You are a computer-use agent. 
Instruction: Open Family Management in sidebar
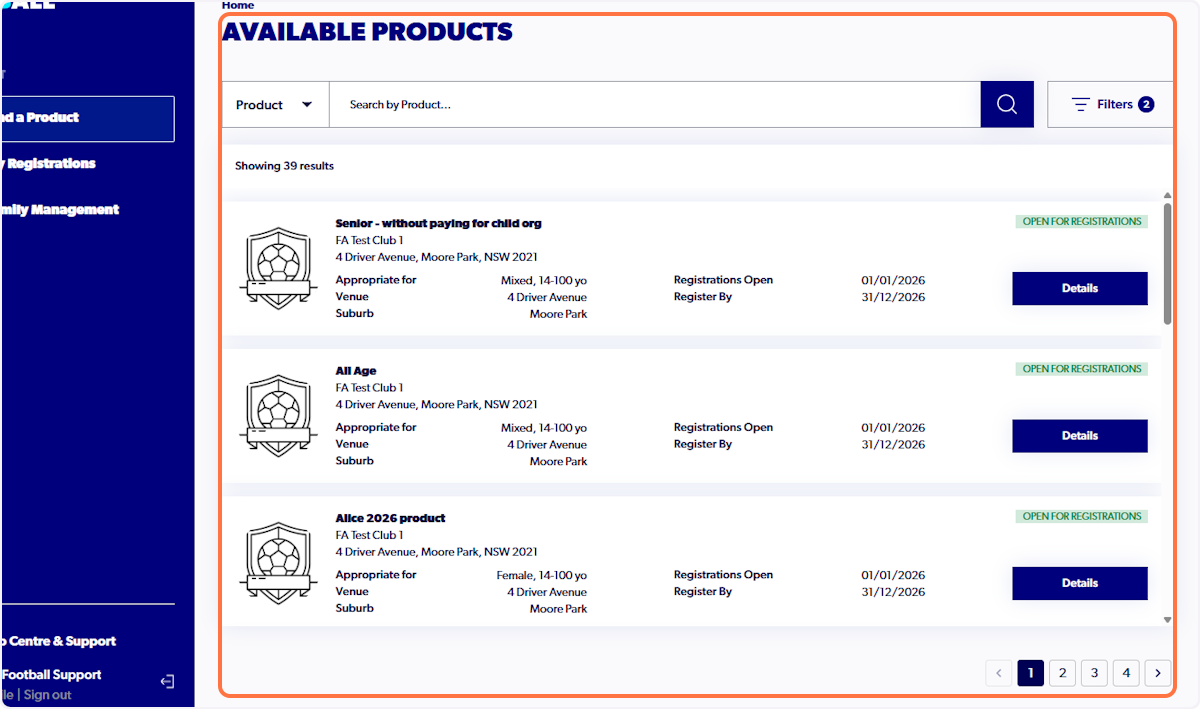60,209
